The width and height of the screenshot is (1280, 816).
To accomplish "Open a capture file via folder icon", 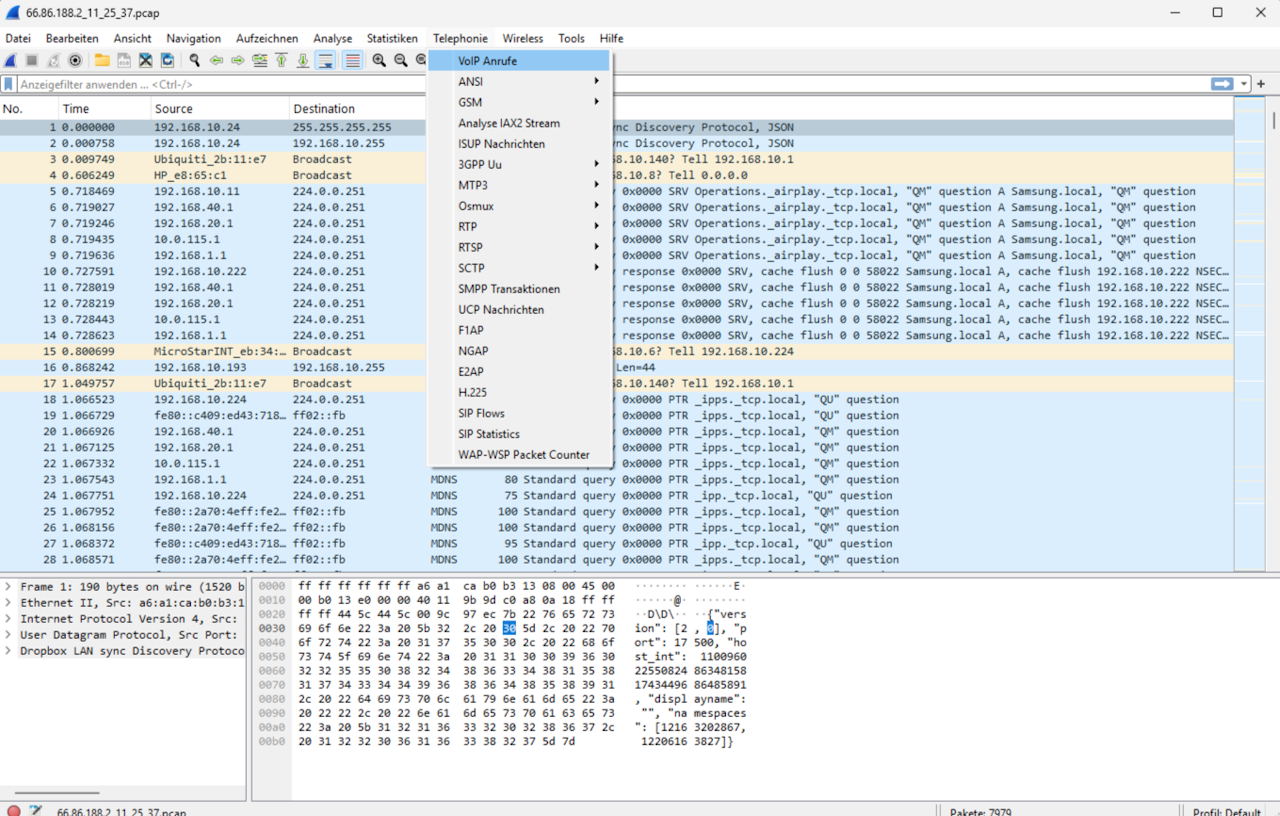I will pyautogui.click(x=102, y=60).
